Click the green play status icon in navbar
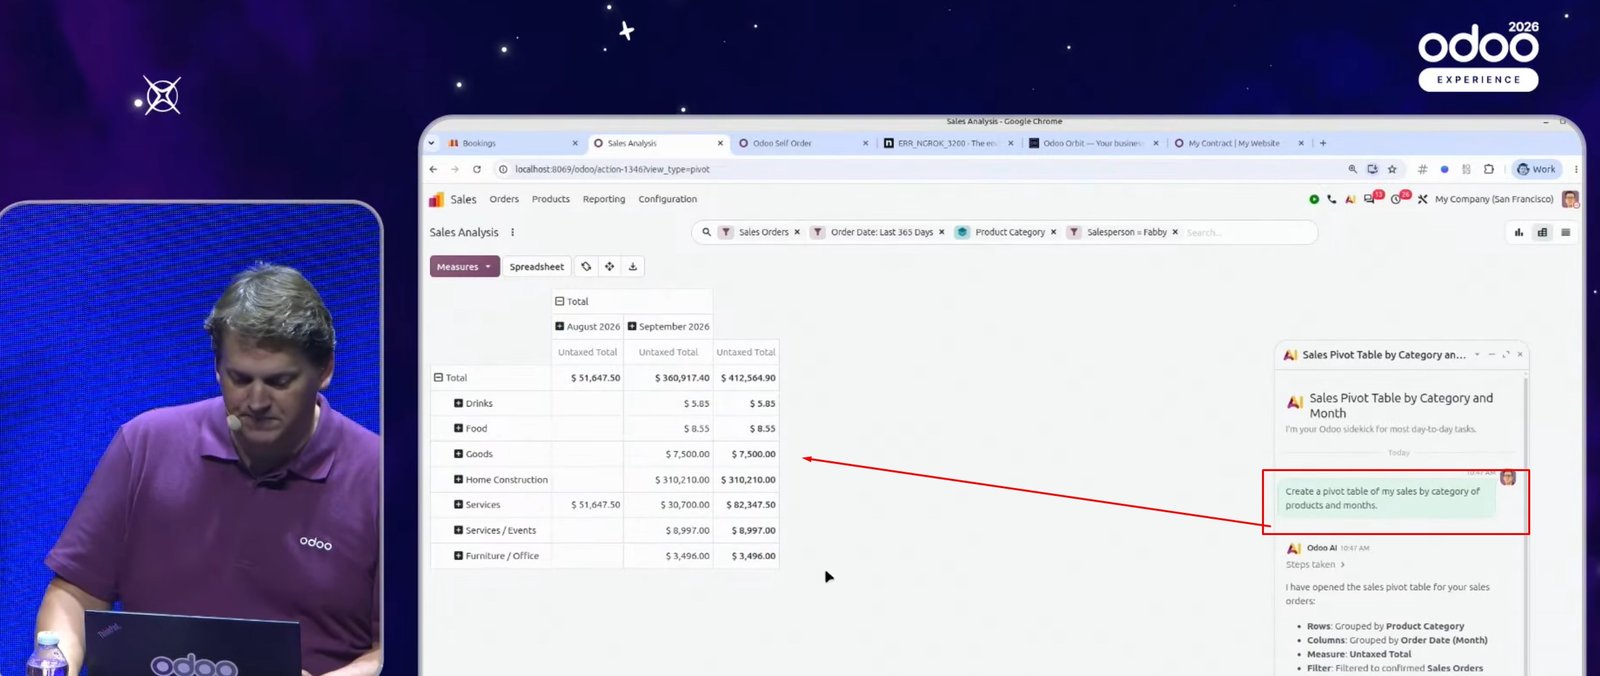The height and width of the screenshot is (676, 1600). coord(1314,199)
